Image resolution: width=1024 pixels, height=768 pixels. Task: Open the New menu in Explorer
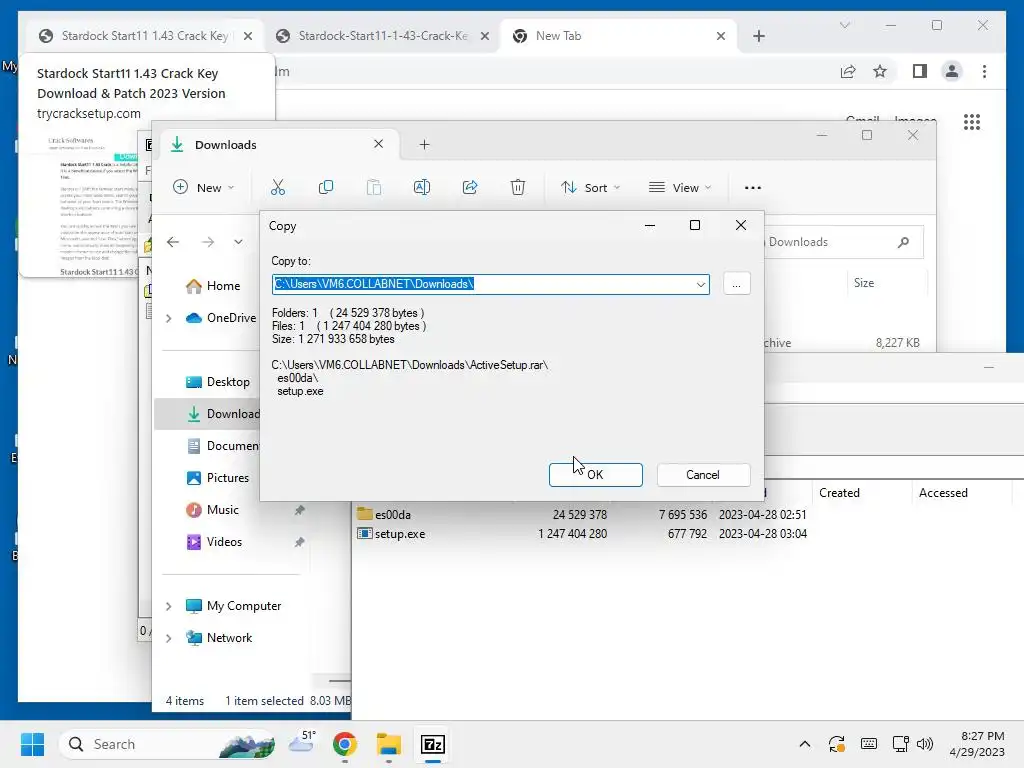click(x=203, y=187)
